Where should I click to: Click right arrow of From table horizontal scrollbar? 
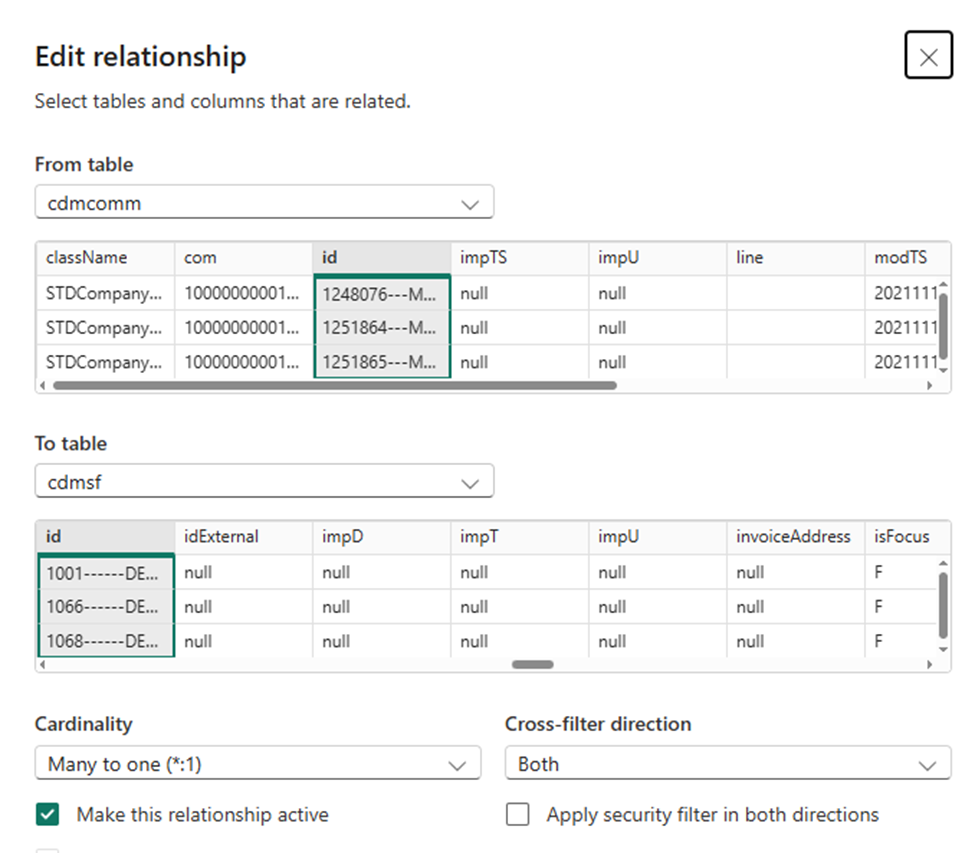pos(930,385)
